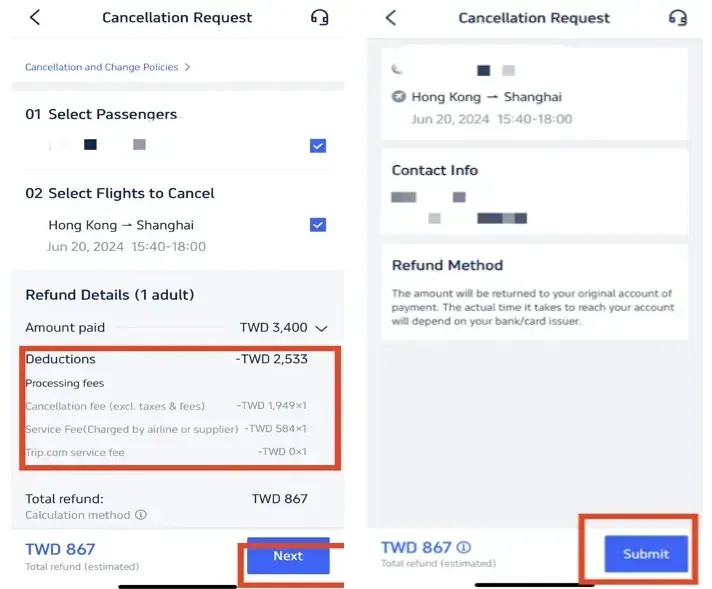Tap info icon next to TWD 867 near Submit
The image size is (712, 589).
click(464, 547)
